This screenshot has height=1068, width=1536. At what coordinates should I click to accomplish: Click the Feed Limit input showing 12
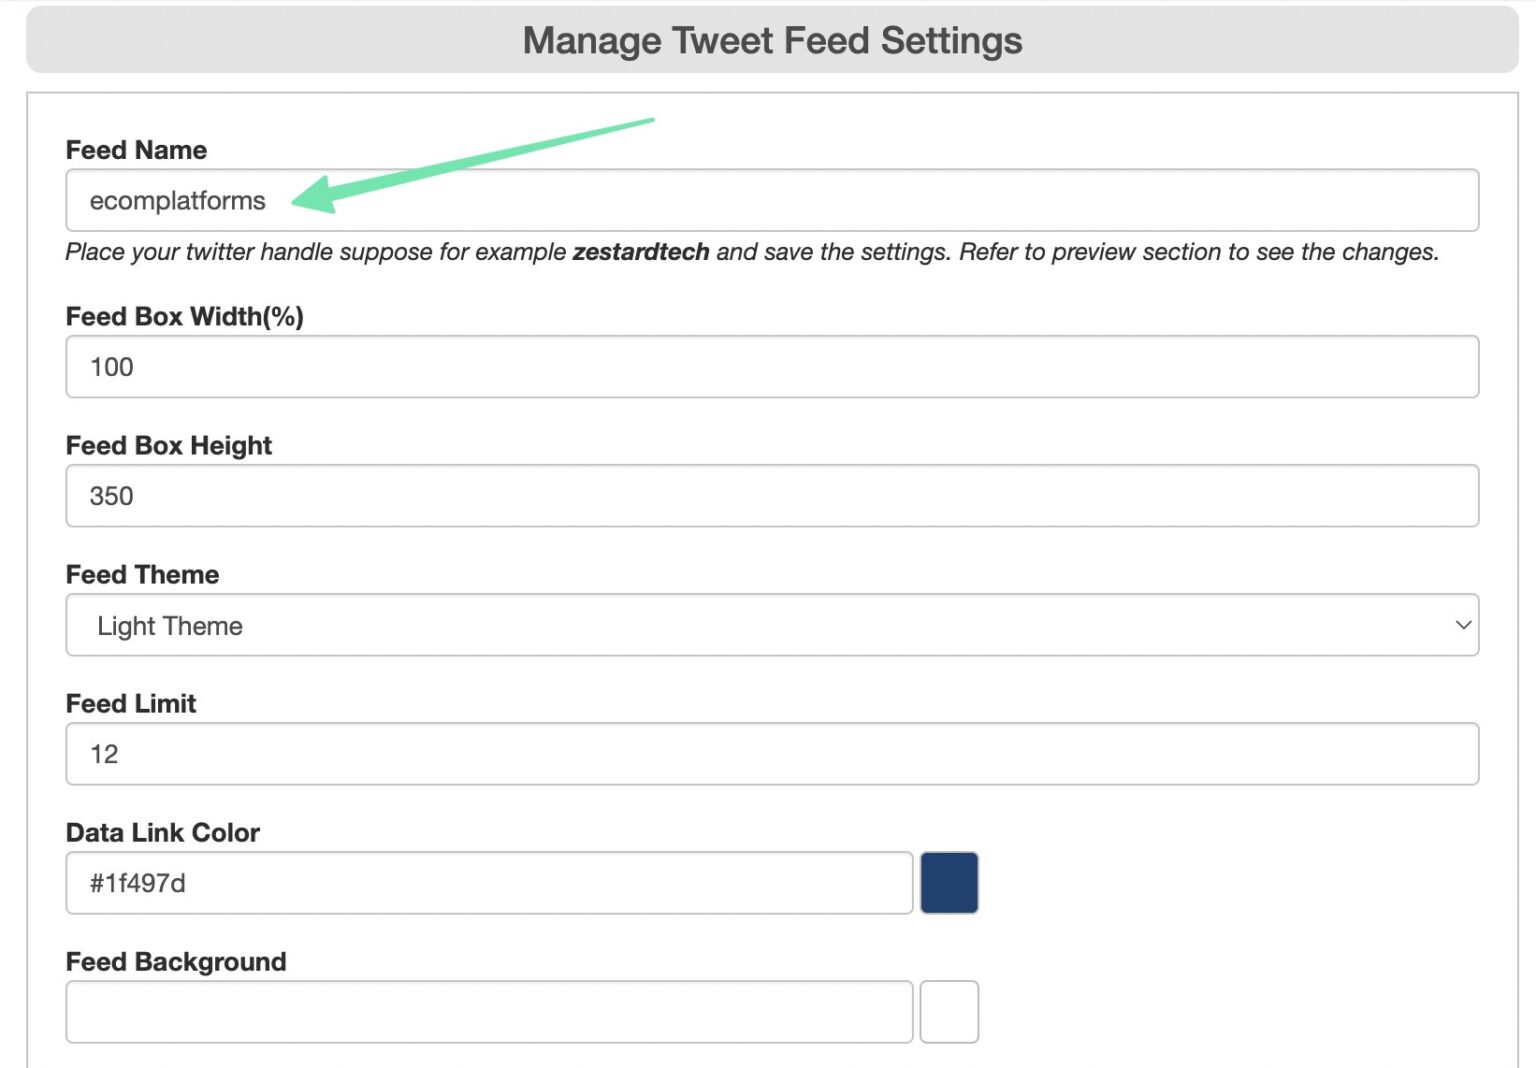point(700,753)
